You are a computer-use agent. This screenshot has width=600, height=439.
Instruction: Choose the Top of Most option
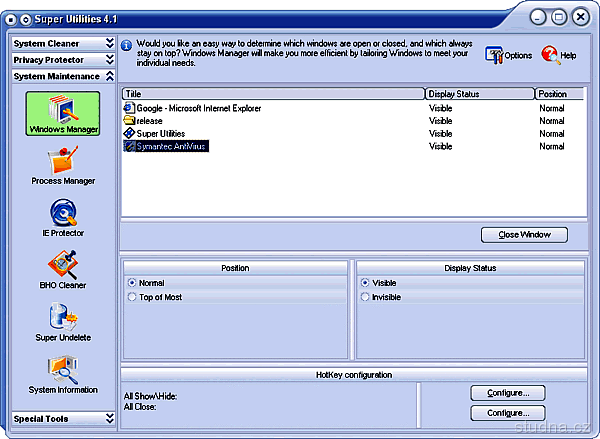click(x=132, y=297)
